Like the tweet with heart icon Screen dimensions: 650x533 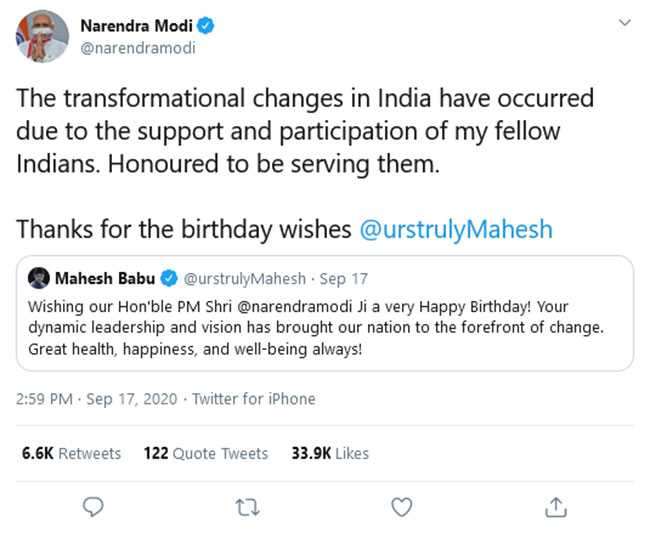[401, 507]
